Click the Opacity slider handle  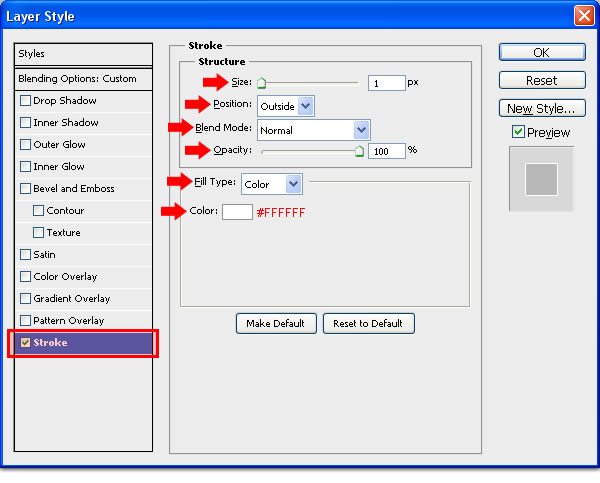click(359, 151)
